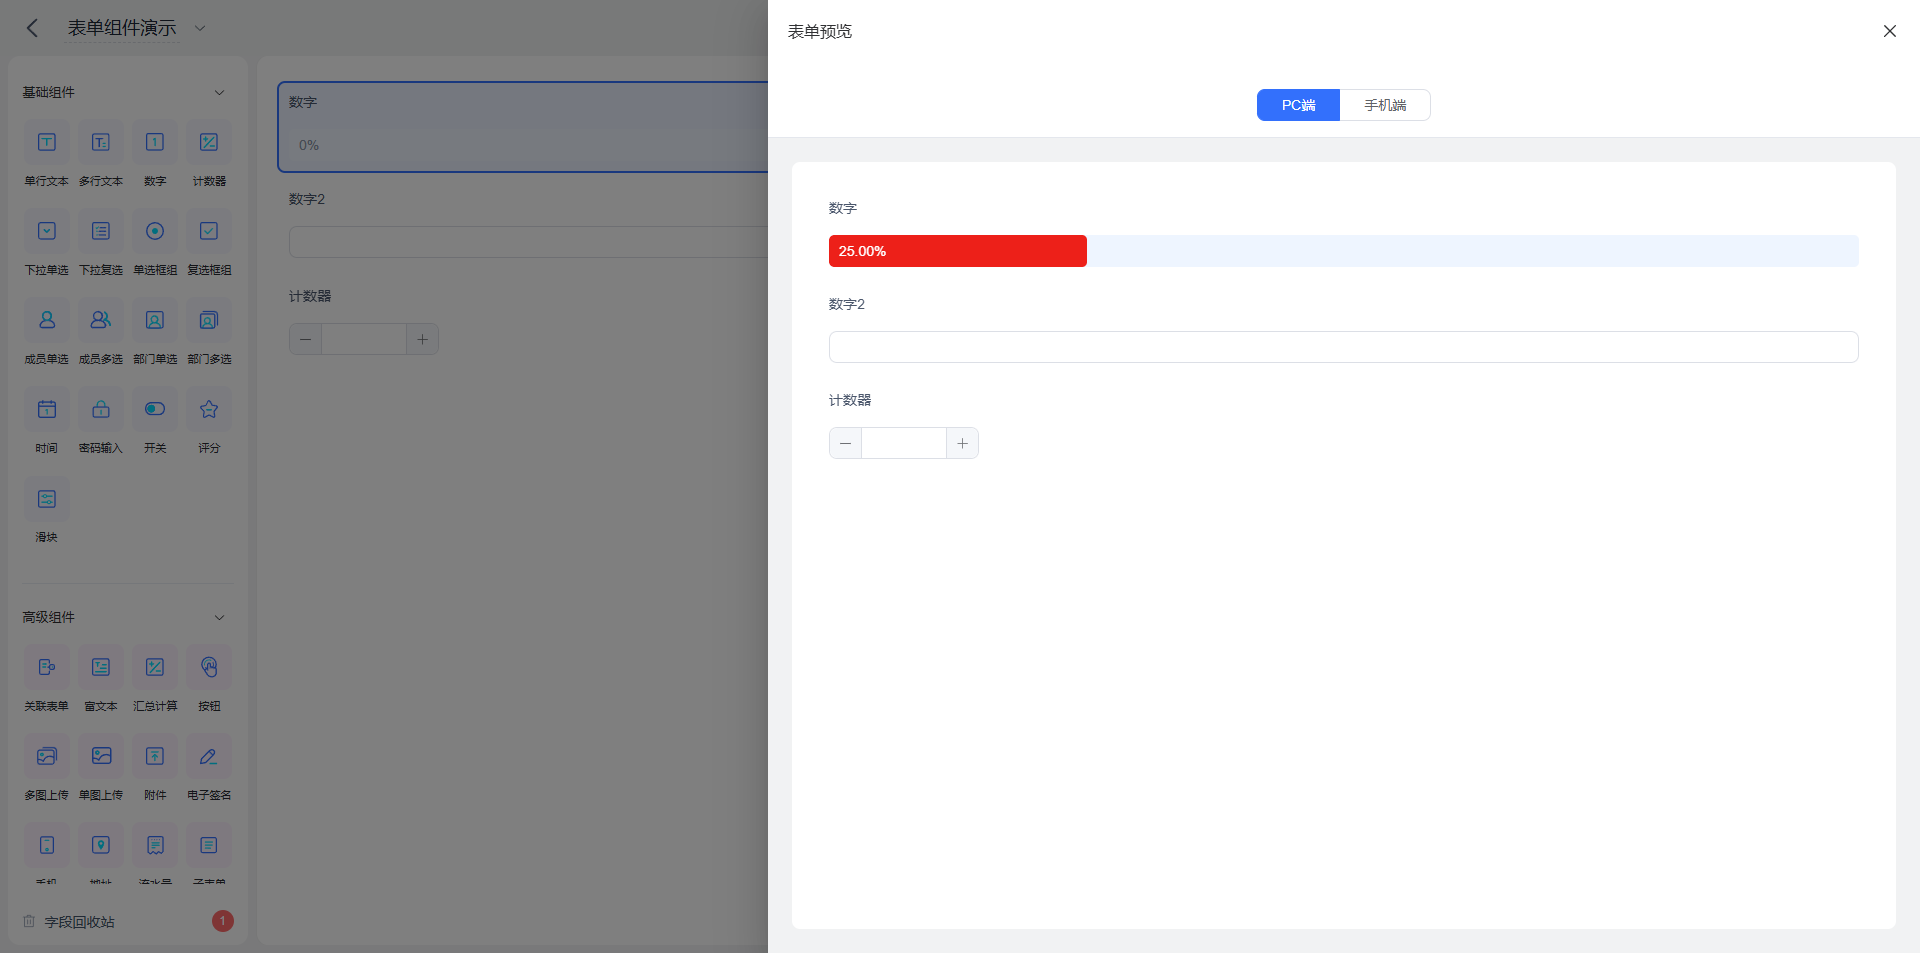Select the 评分 star icon
Screen dimensions: 1920x953
209,410
